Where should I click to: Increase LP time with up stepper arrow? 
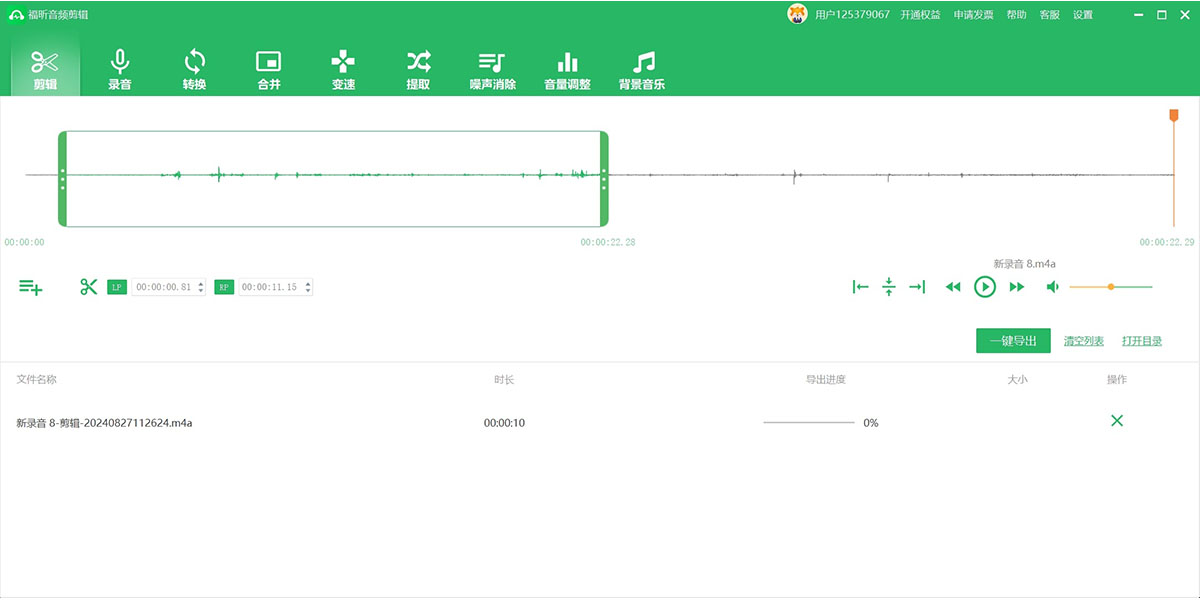point(201,283)
